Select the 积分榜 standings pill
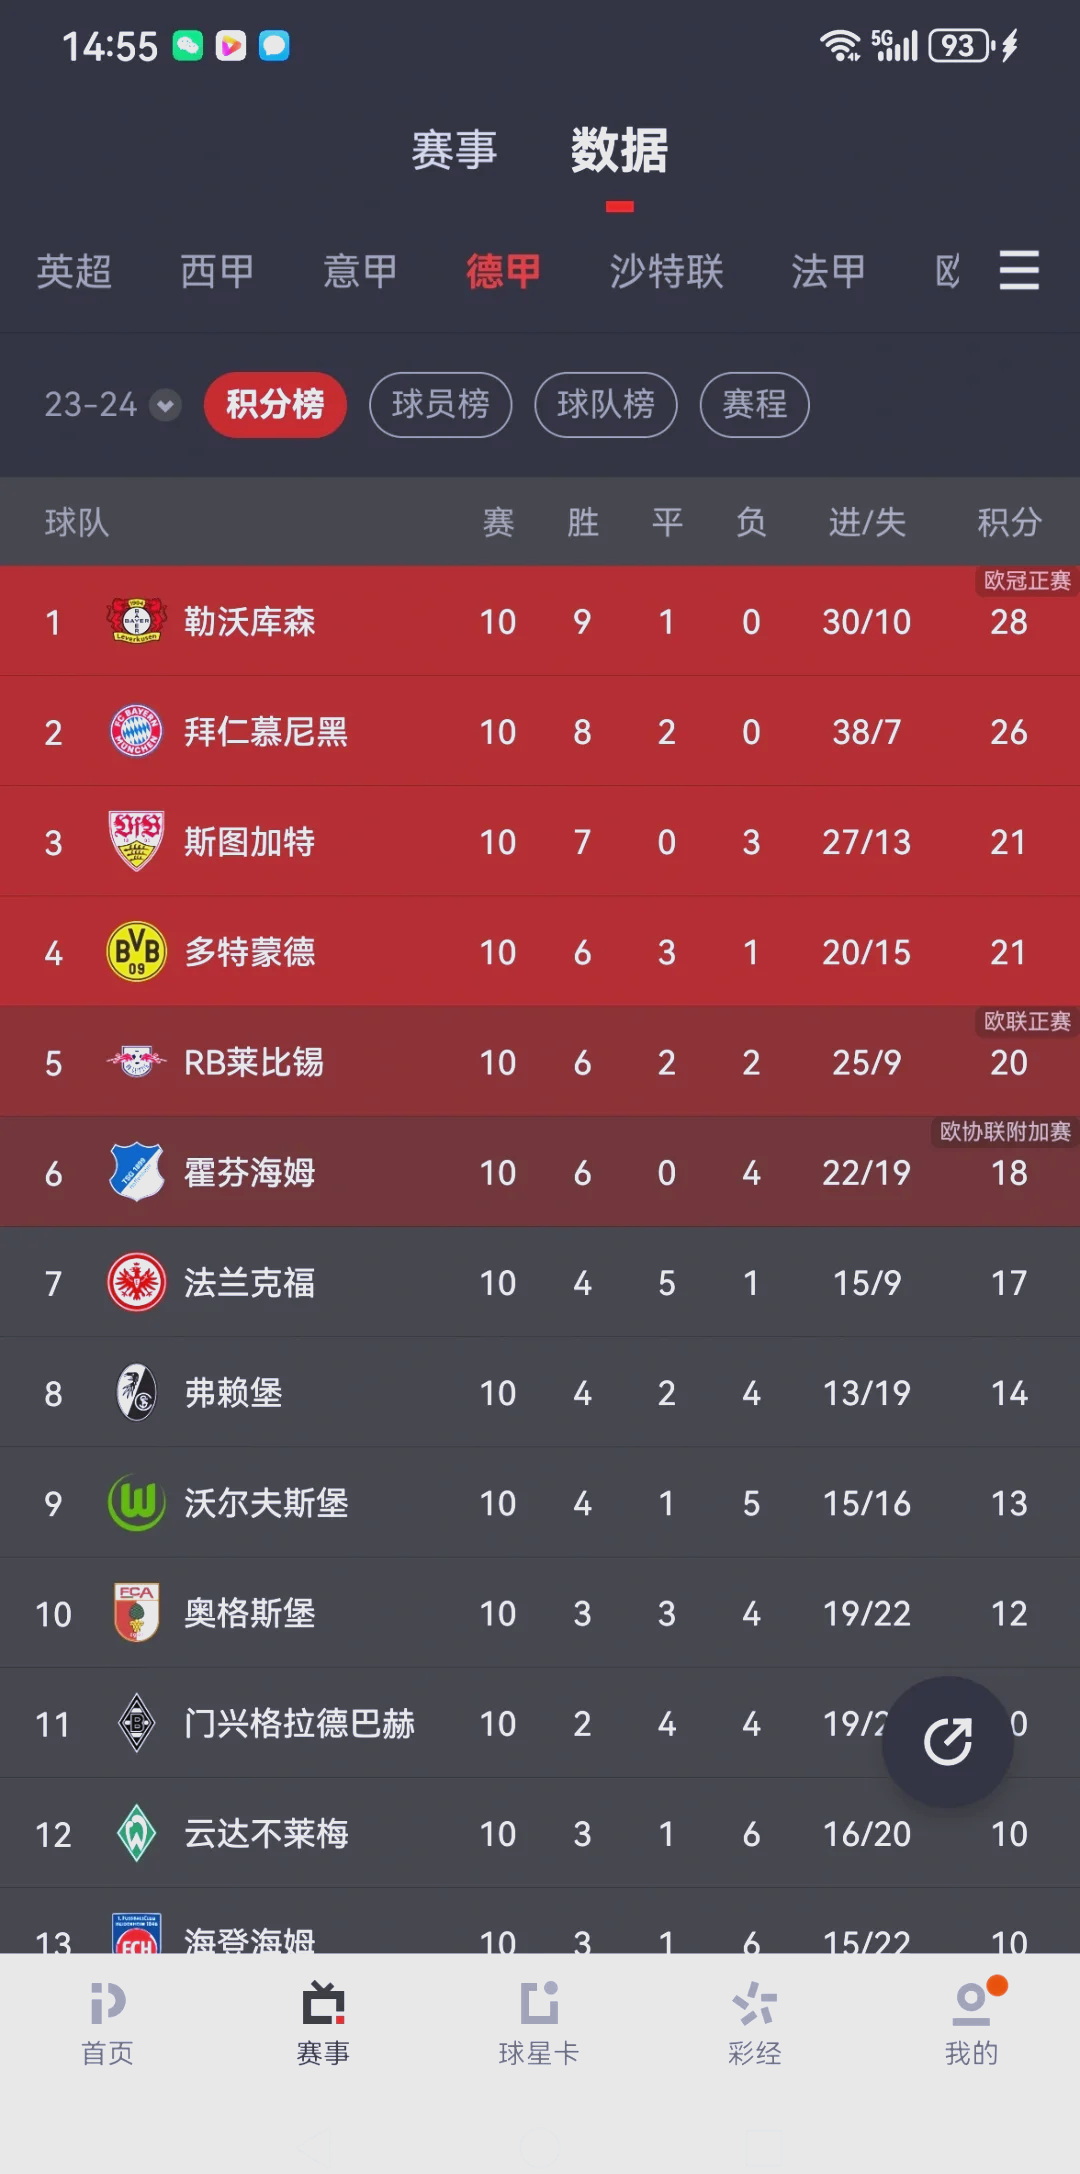The image size is (1080, 2174). [275, 405]
